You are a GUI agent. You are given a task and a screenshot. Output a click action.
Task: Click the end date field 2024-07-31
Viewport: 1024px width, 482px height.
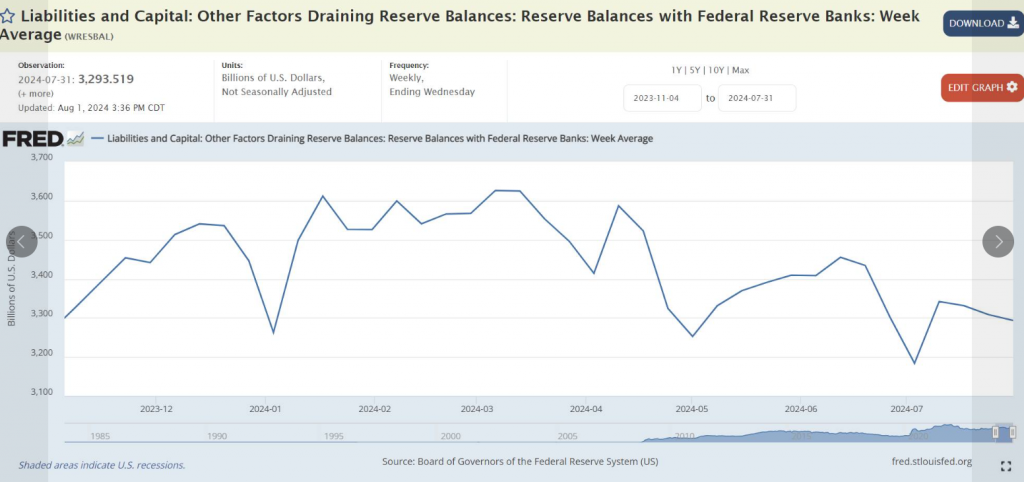pos(756,98)
